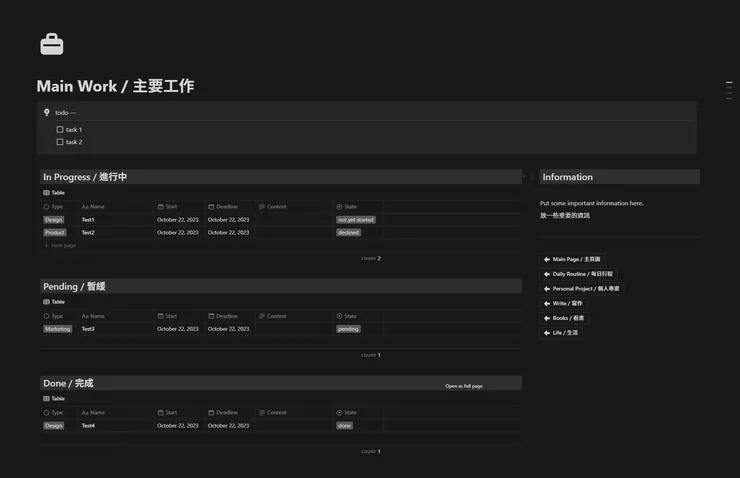Click the Type column header in Pending table
The image size is (740, 478).
[53, 316]
